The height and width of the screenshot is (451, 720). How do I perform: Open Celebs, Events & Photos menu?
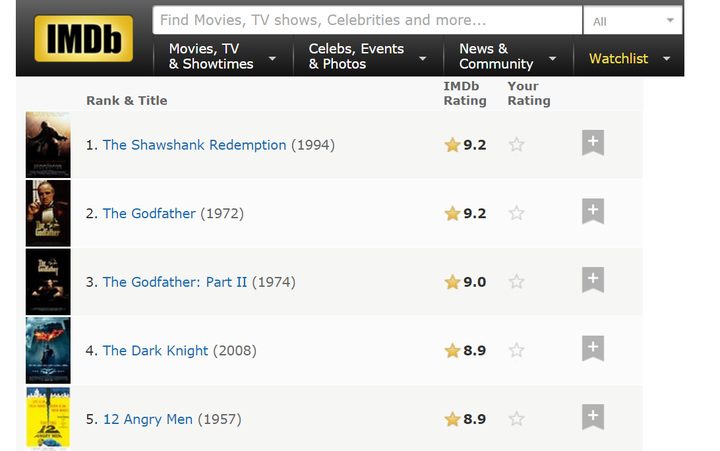click(368, 56)
